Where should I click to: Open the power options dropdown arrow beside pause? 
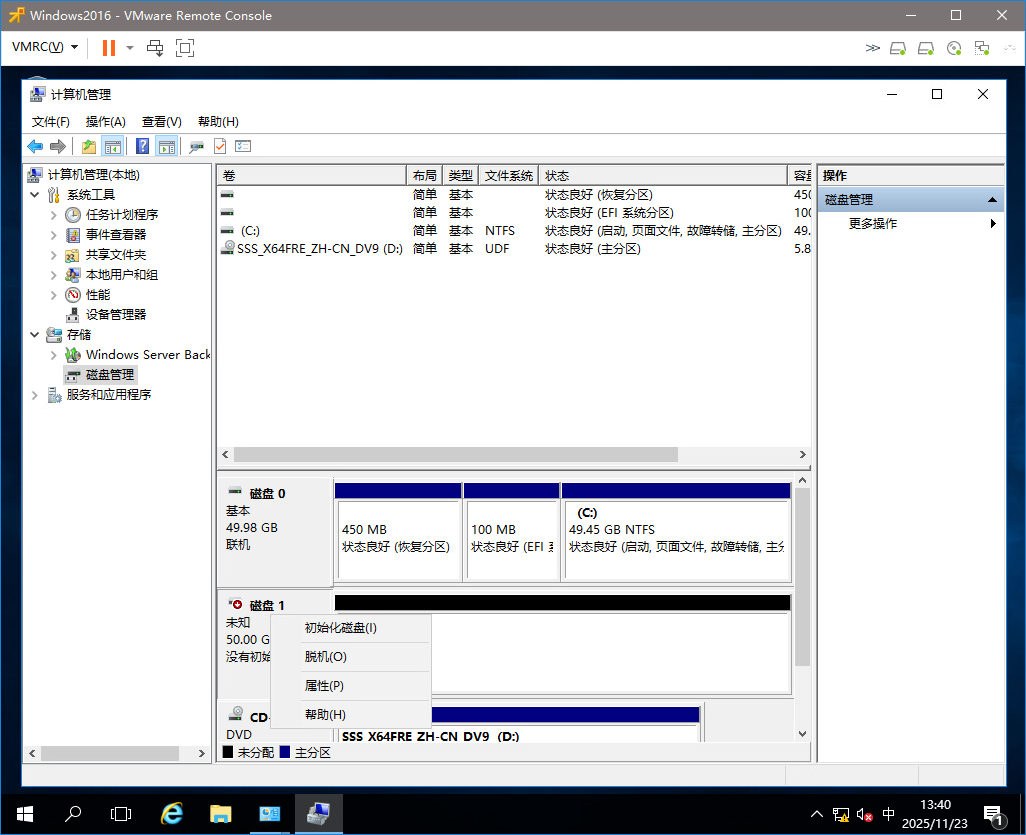(130, 48)
